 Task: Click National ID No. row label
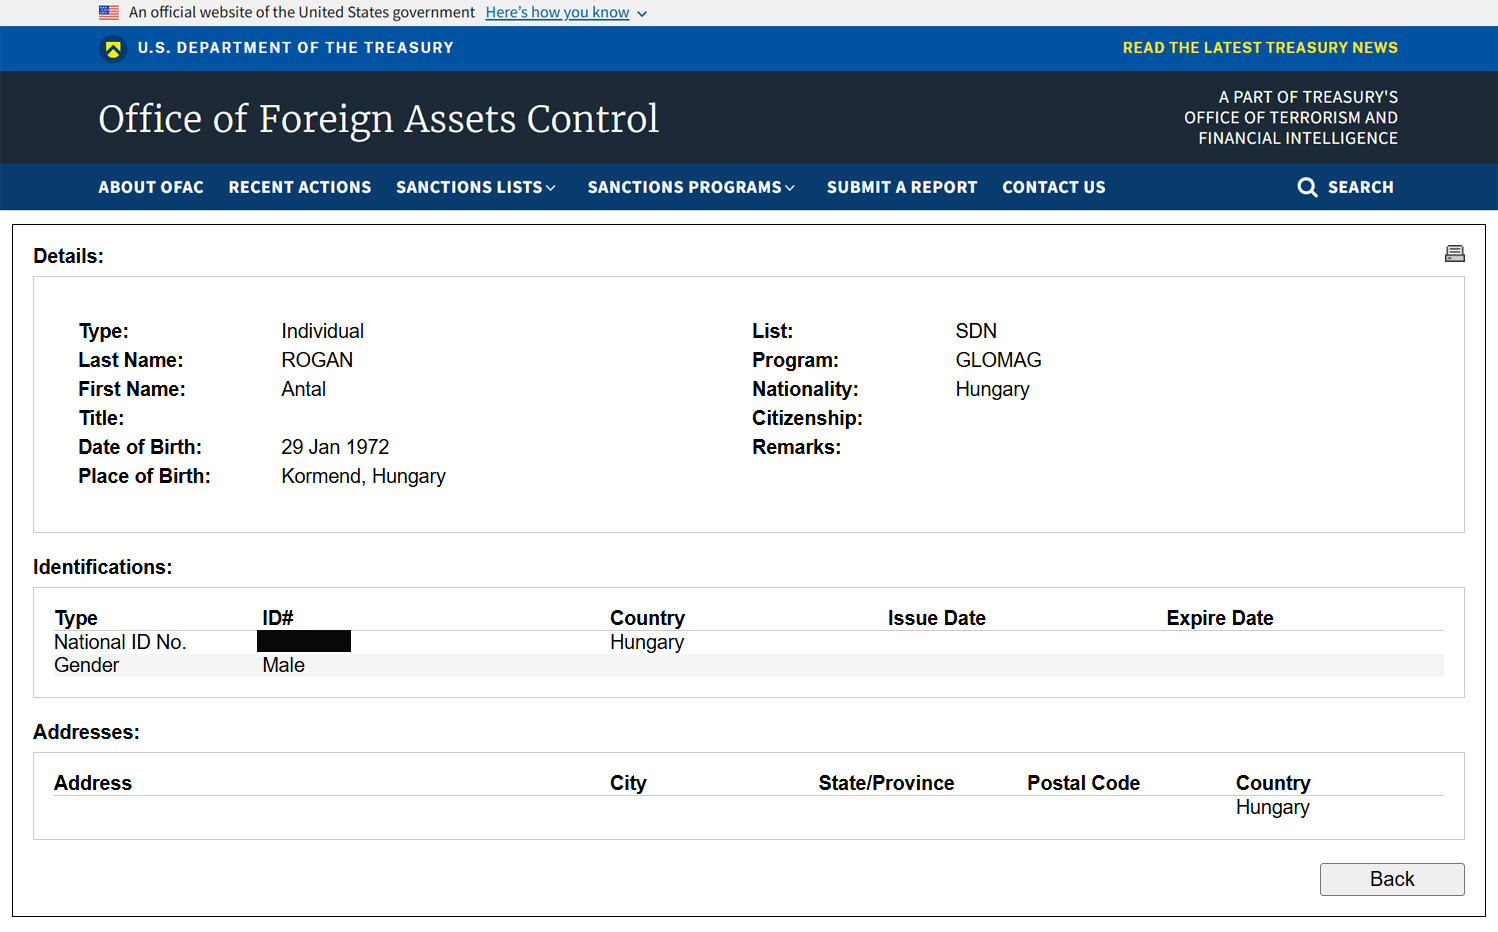coord(120,642)
